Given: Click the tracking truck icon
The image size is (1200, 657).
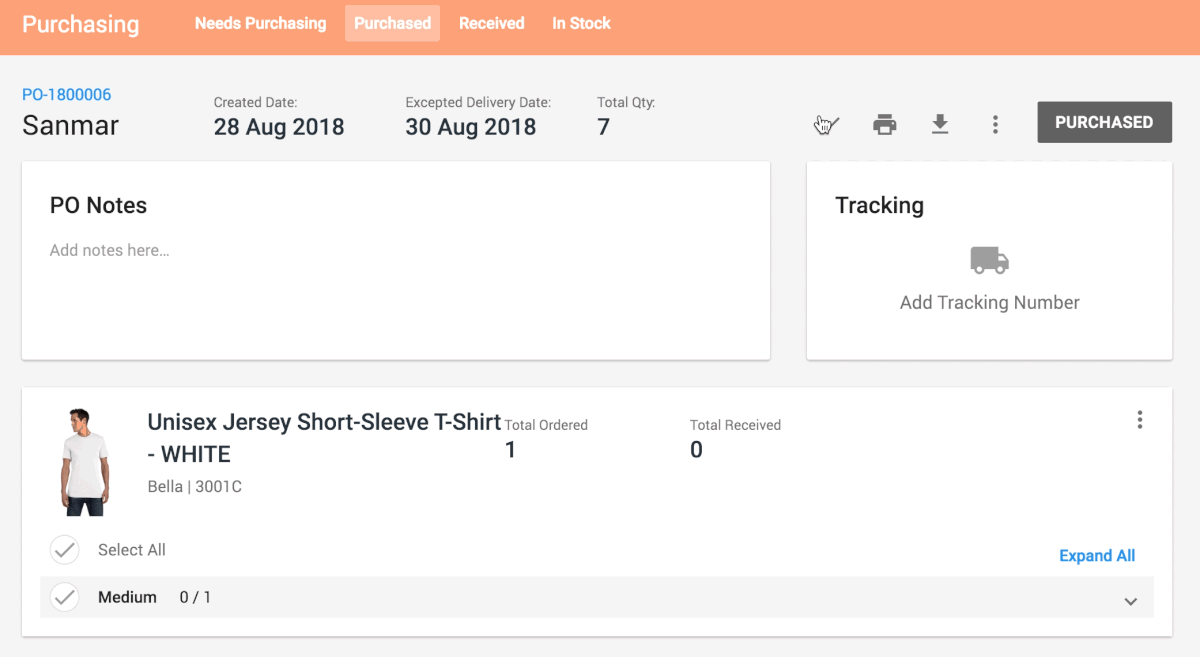Looking at the screenshot, I should point(989,261).
